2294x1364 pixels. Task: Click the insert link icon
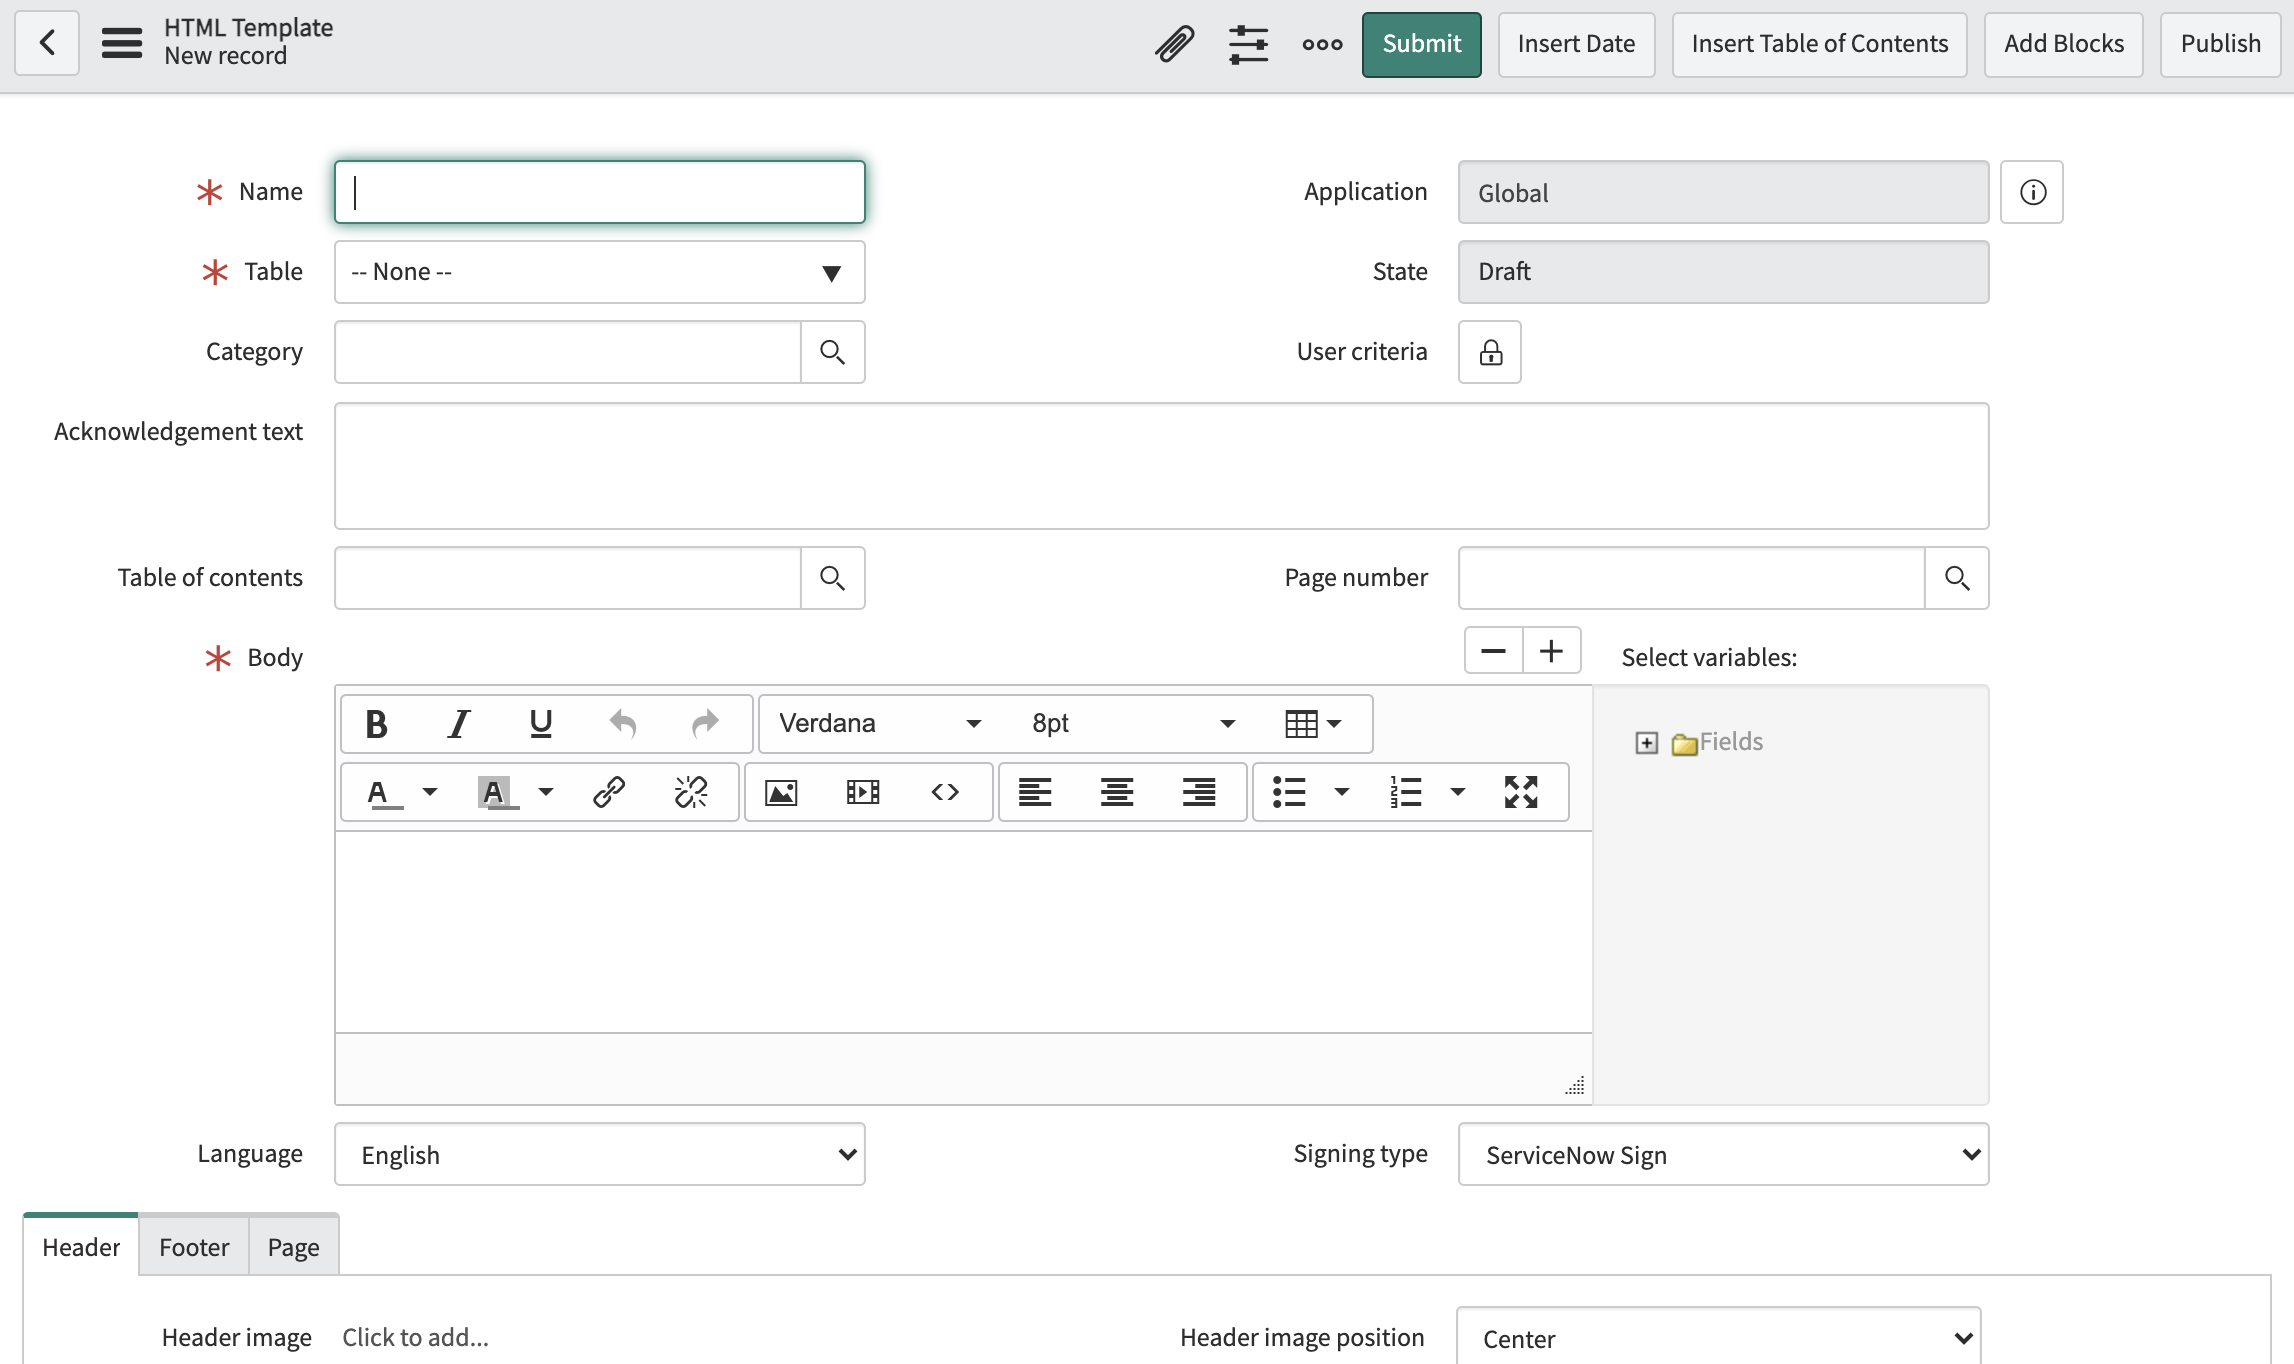click(609, 793)
